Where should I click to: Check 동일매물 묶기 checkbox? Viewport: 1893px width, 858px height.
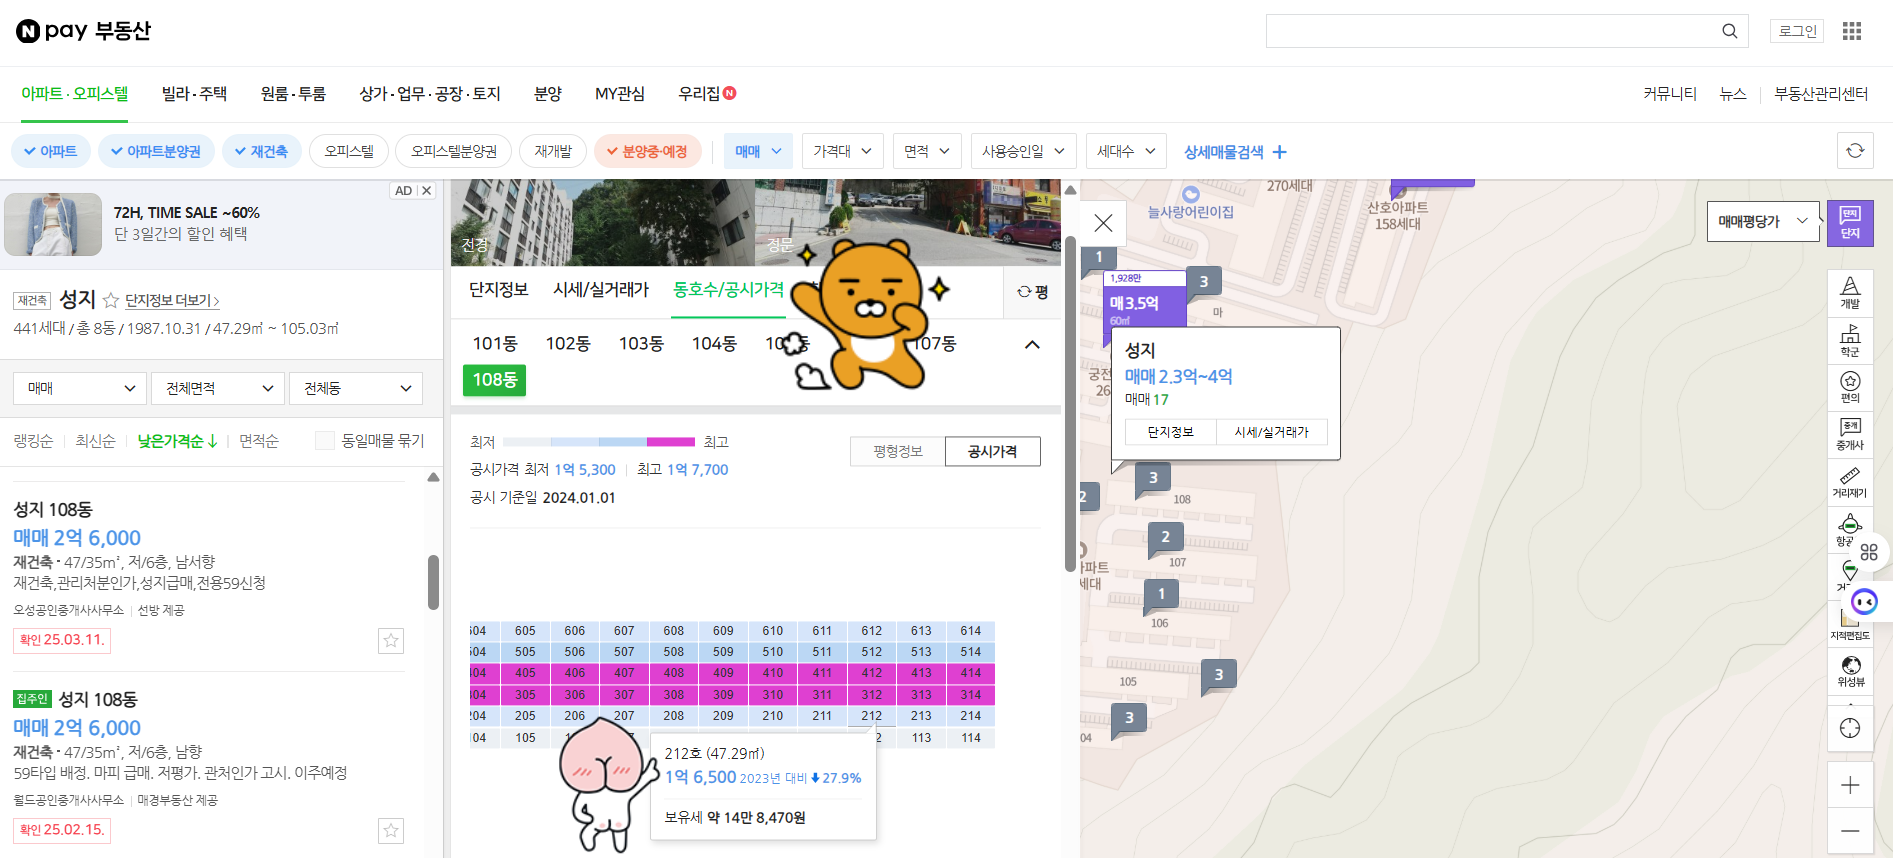324,441
